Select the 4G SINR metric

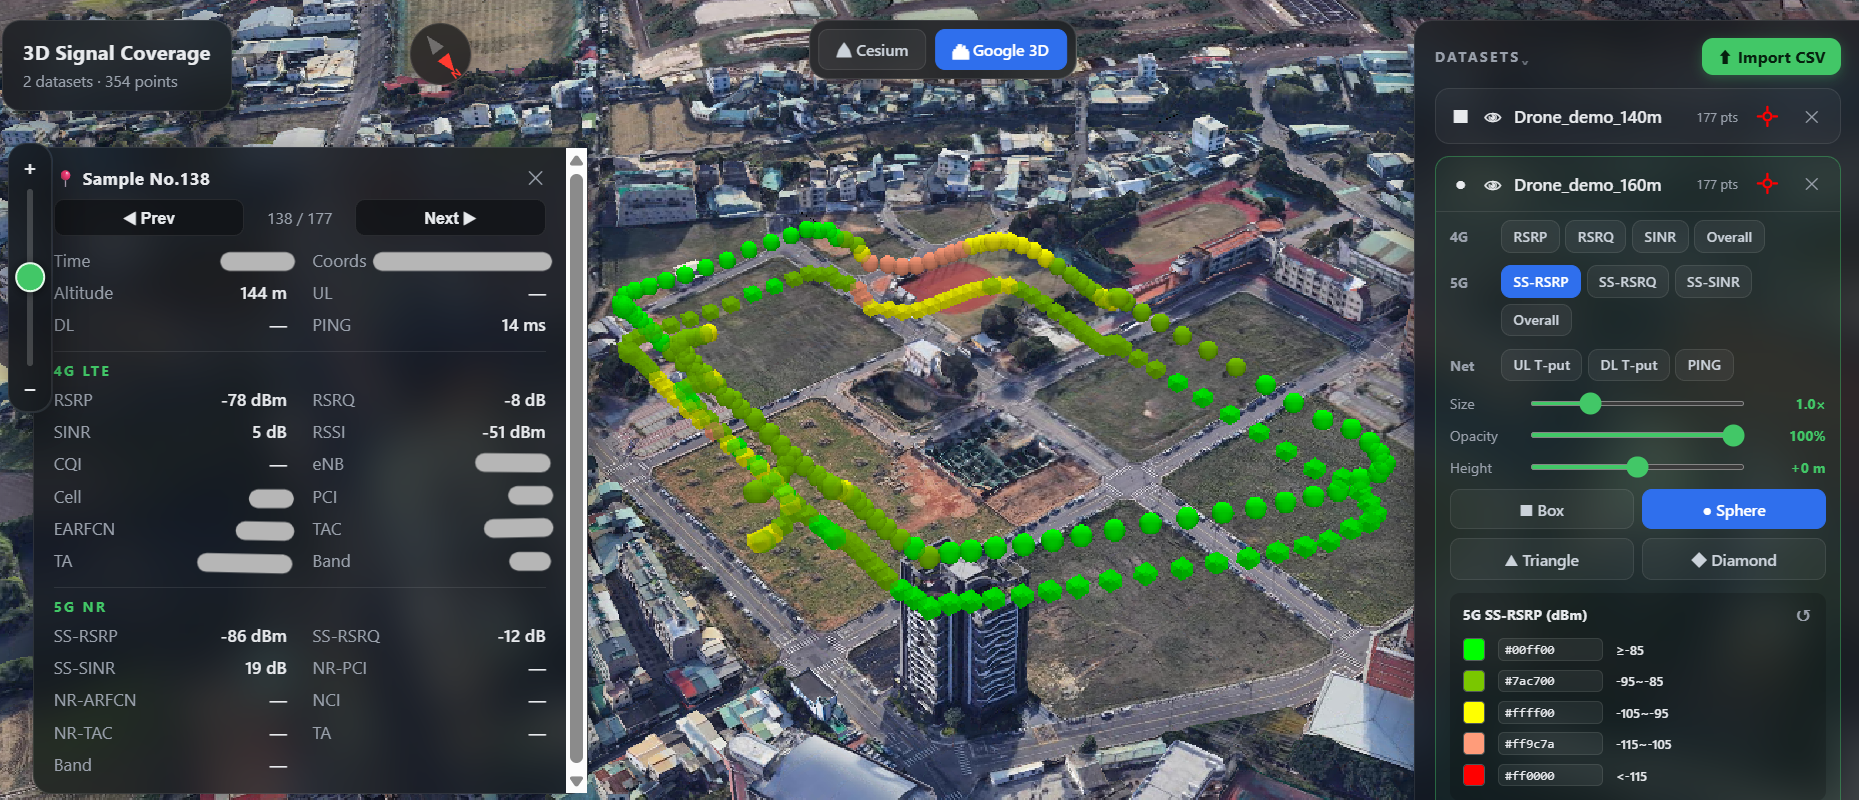pyautogui.click(x=1660, y=237)
